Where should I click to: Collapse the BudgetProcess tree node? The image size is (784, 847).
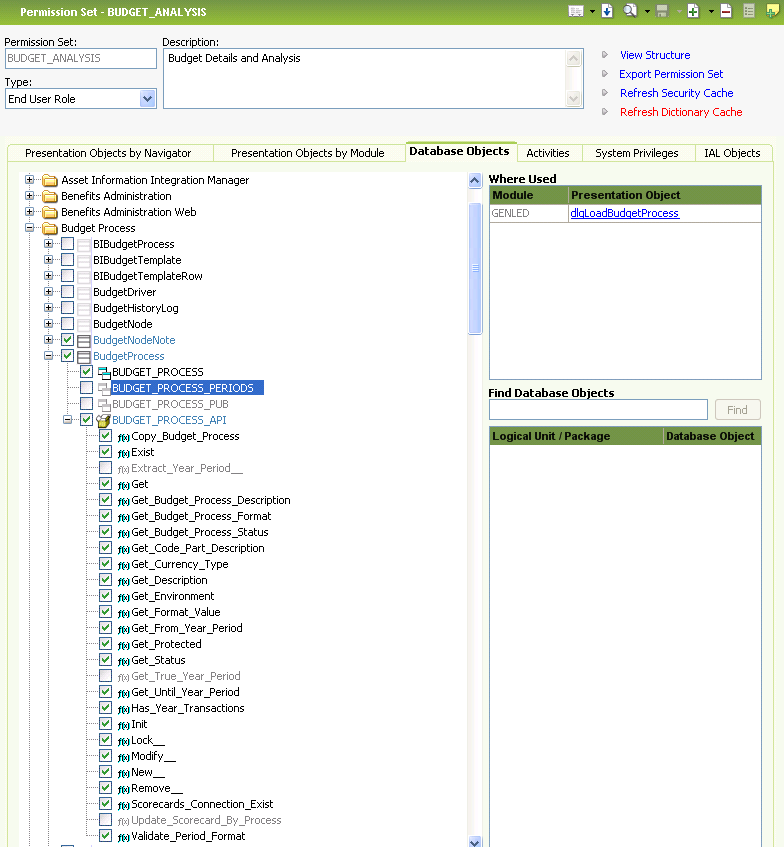[x=49, y=356]
